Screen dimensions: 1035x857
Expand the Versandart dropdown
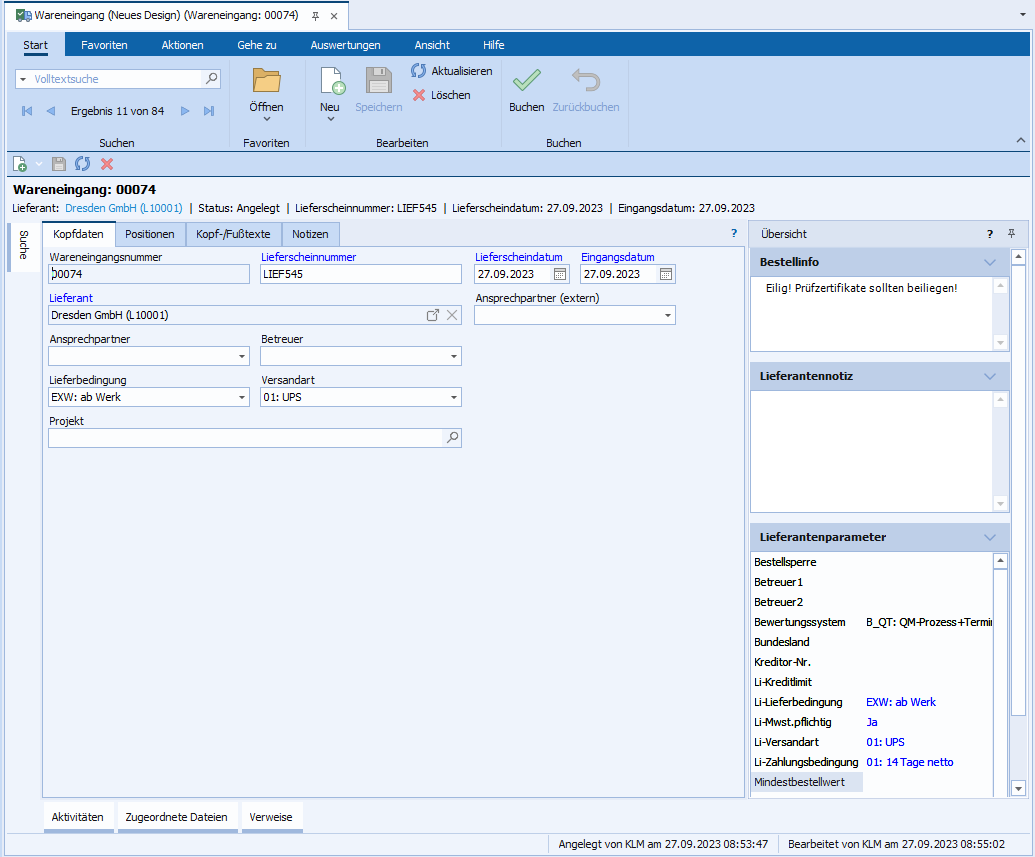point(454,397)
